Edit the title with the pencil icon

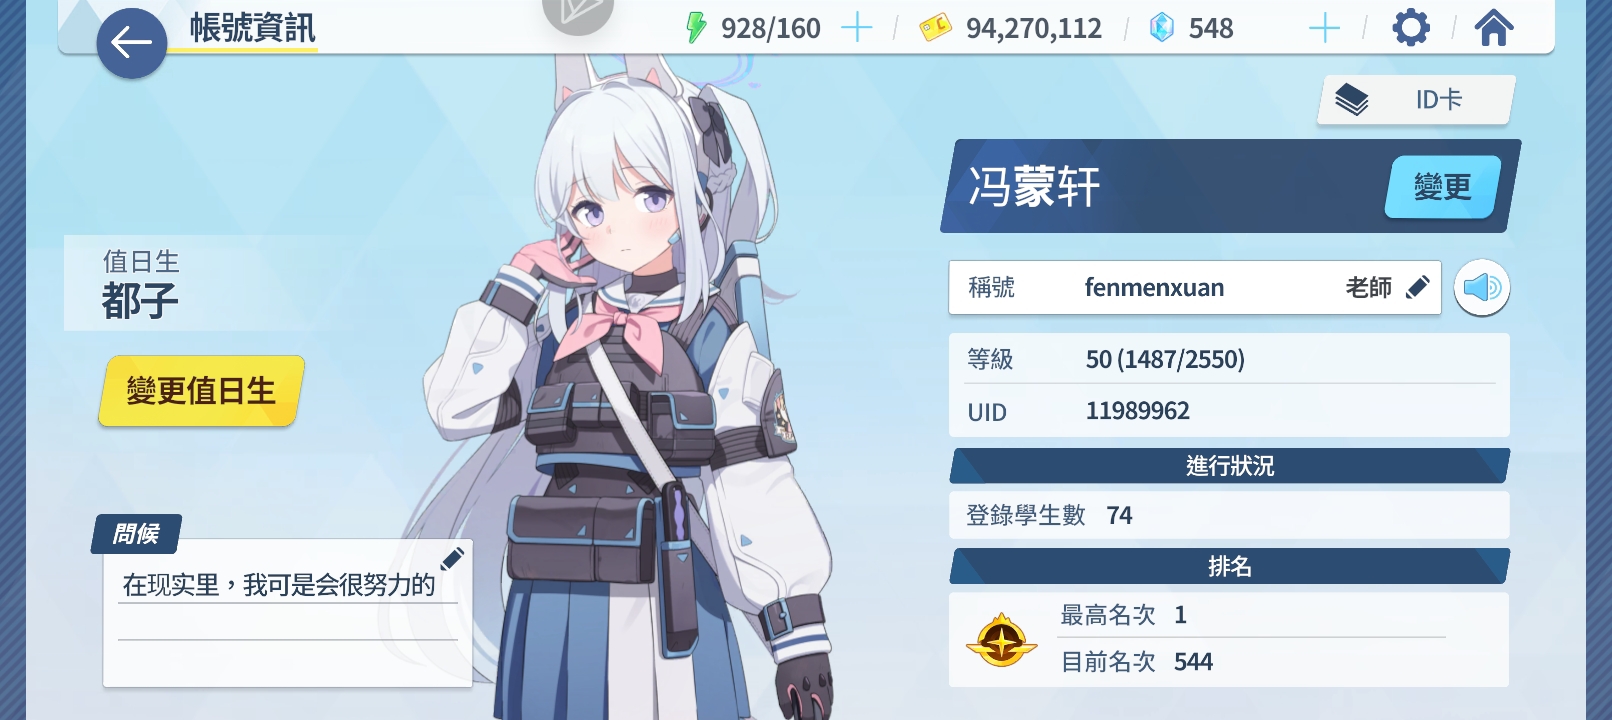pyautogui.click(x=1418, y=288)
